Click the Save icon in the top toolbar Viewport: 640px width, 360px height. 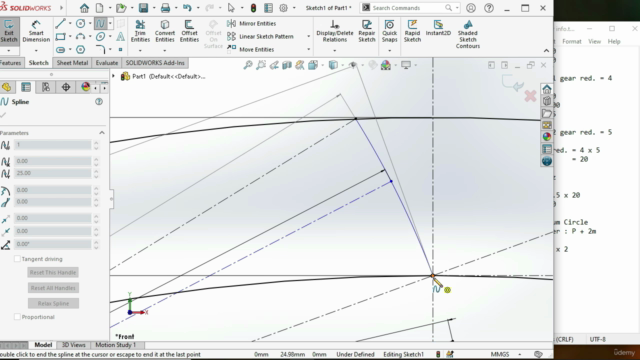coord(143,8)
